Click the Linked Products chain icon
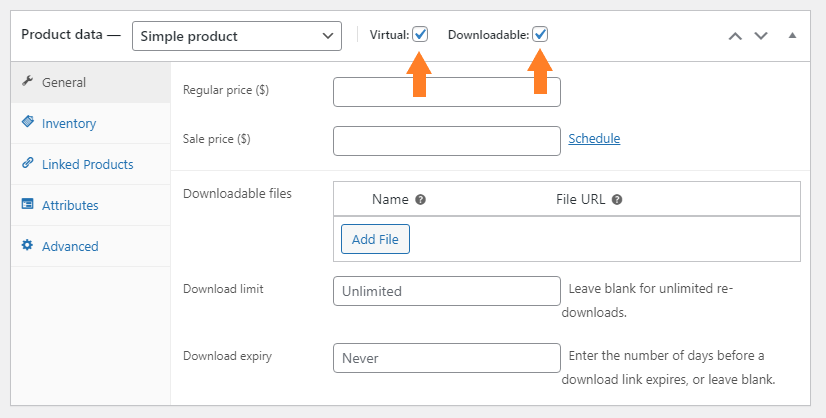Screen dimensions: 826x418 pyautogui.click(x=27, y=163)
